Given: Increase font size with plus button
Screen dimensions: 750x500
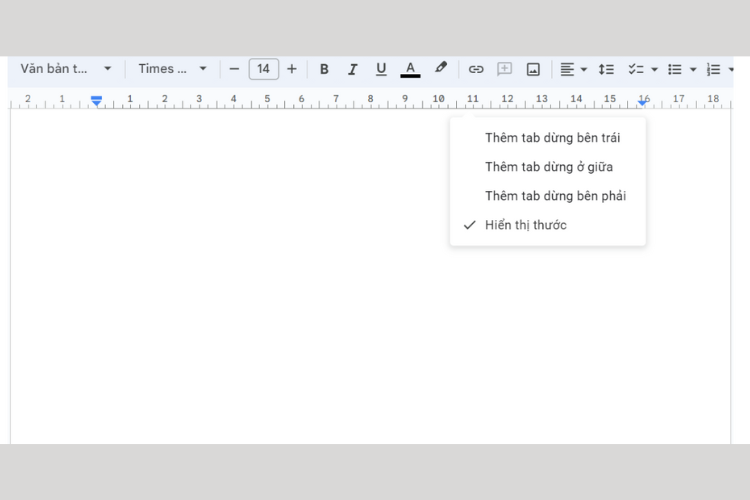Looking at the screenshot, I should pos(292,69).
